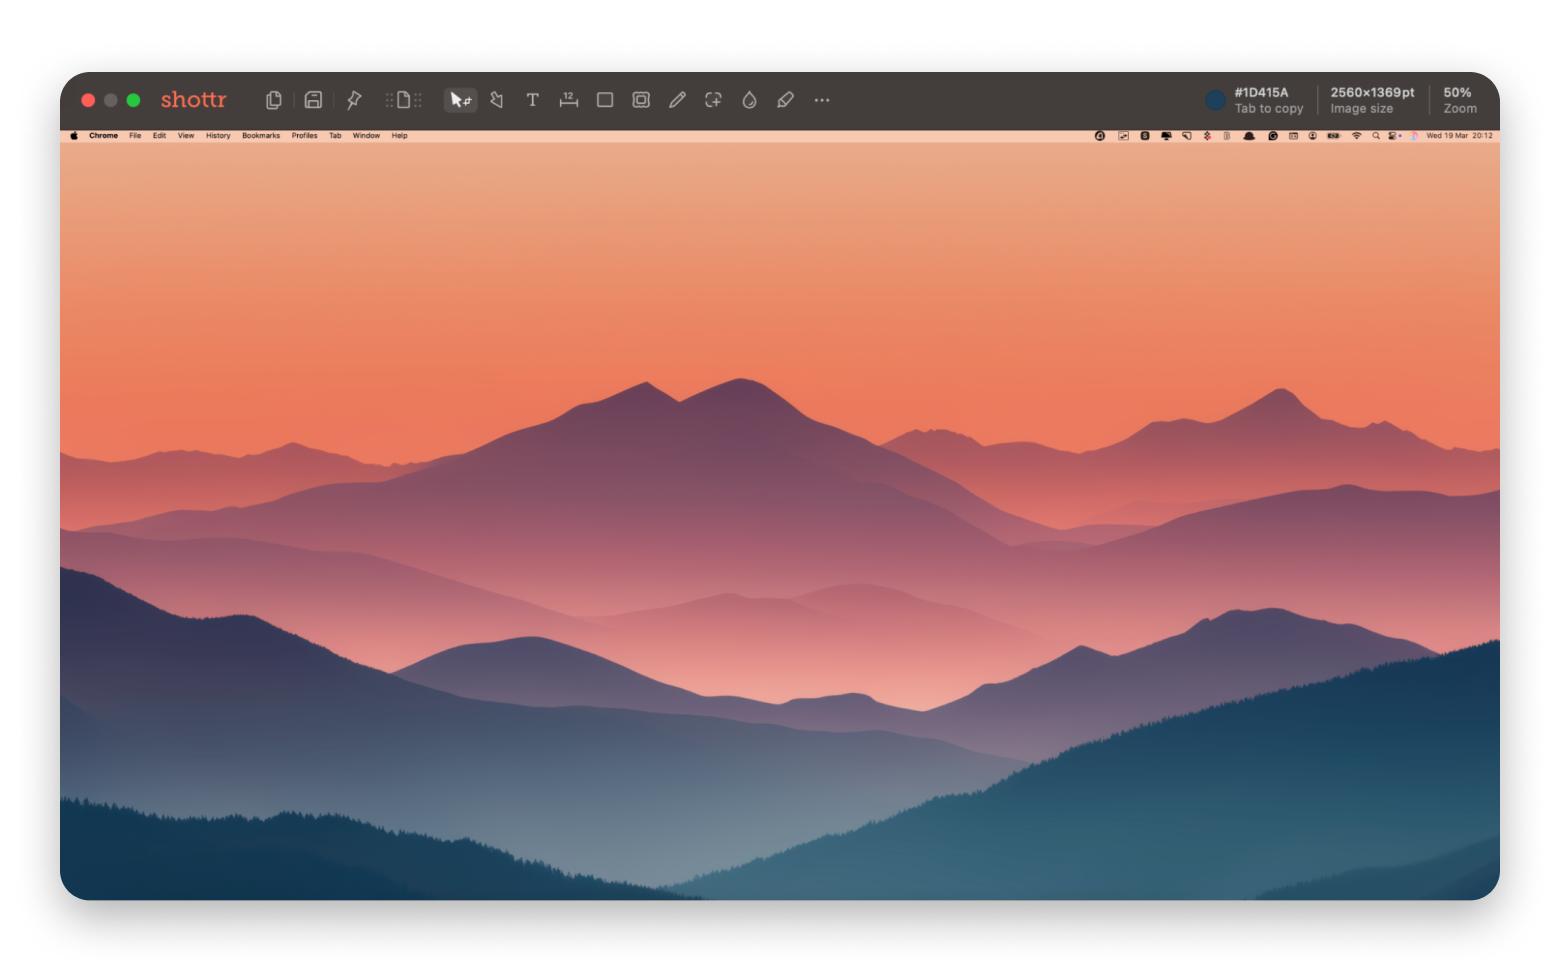Open the three-dots more tools menu
This screenshot has height=980, width=1560.
point(822,100)
